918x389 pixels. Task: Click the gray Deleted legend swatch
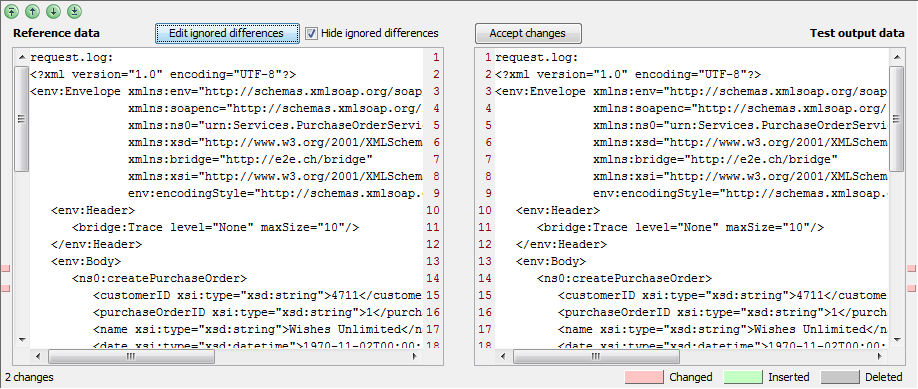click(840, 377)
